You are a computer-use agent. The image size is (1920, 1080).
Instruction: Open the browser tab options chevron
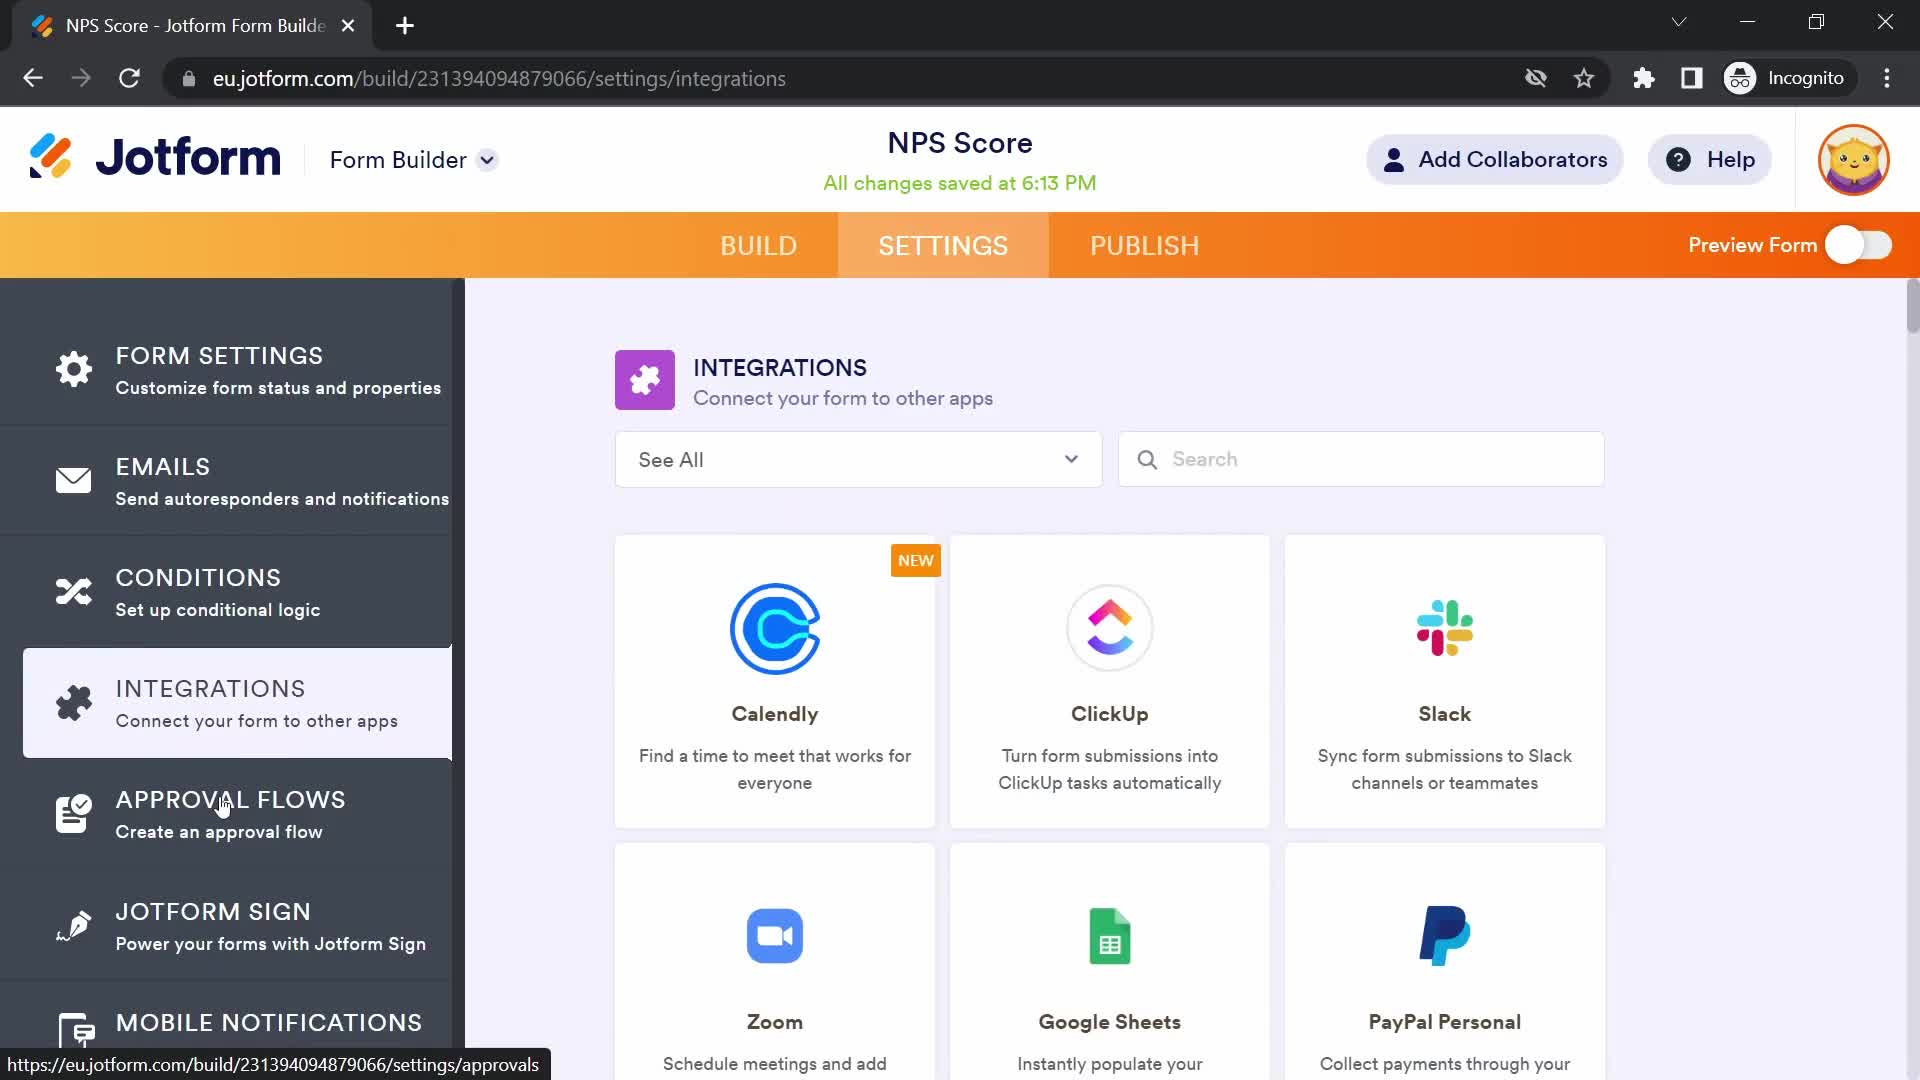[1680, 24]
